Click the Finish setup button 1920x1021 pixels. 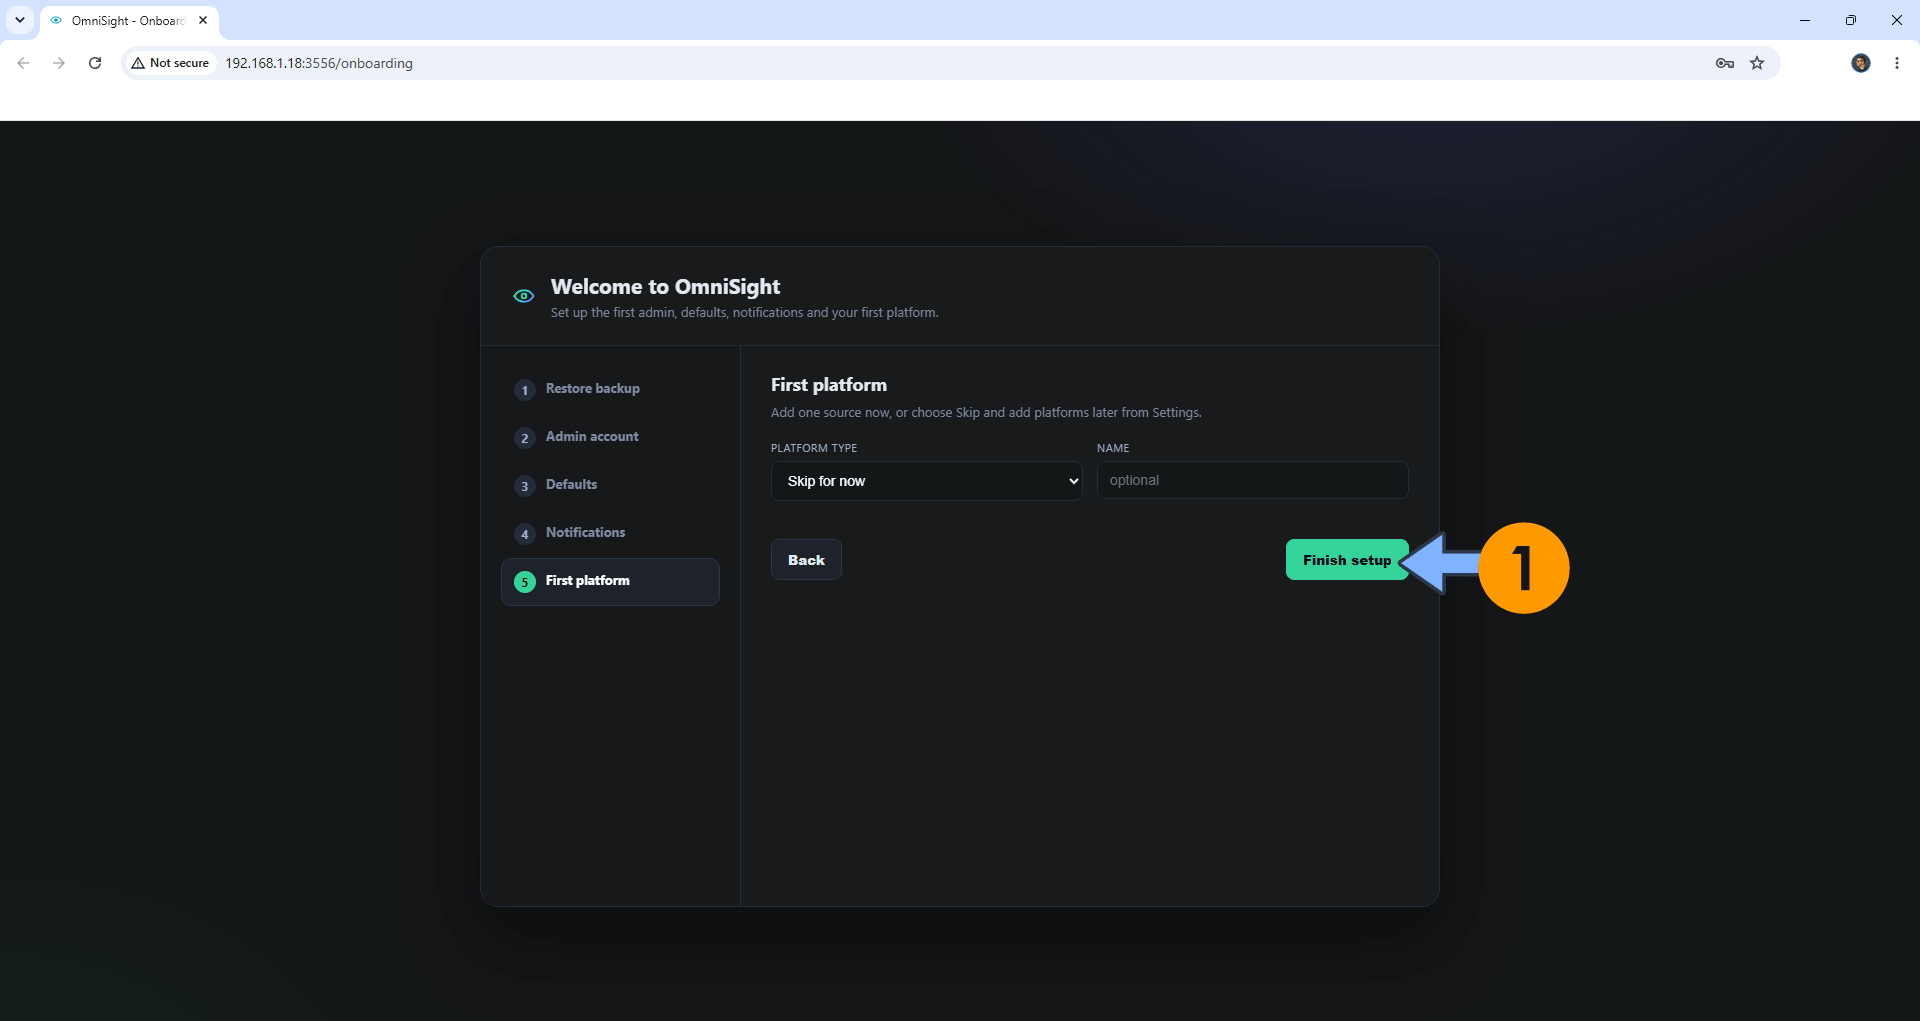coord(1346,560)
